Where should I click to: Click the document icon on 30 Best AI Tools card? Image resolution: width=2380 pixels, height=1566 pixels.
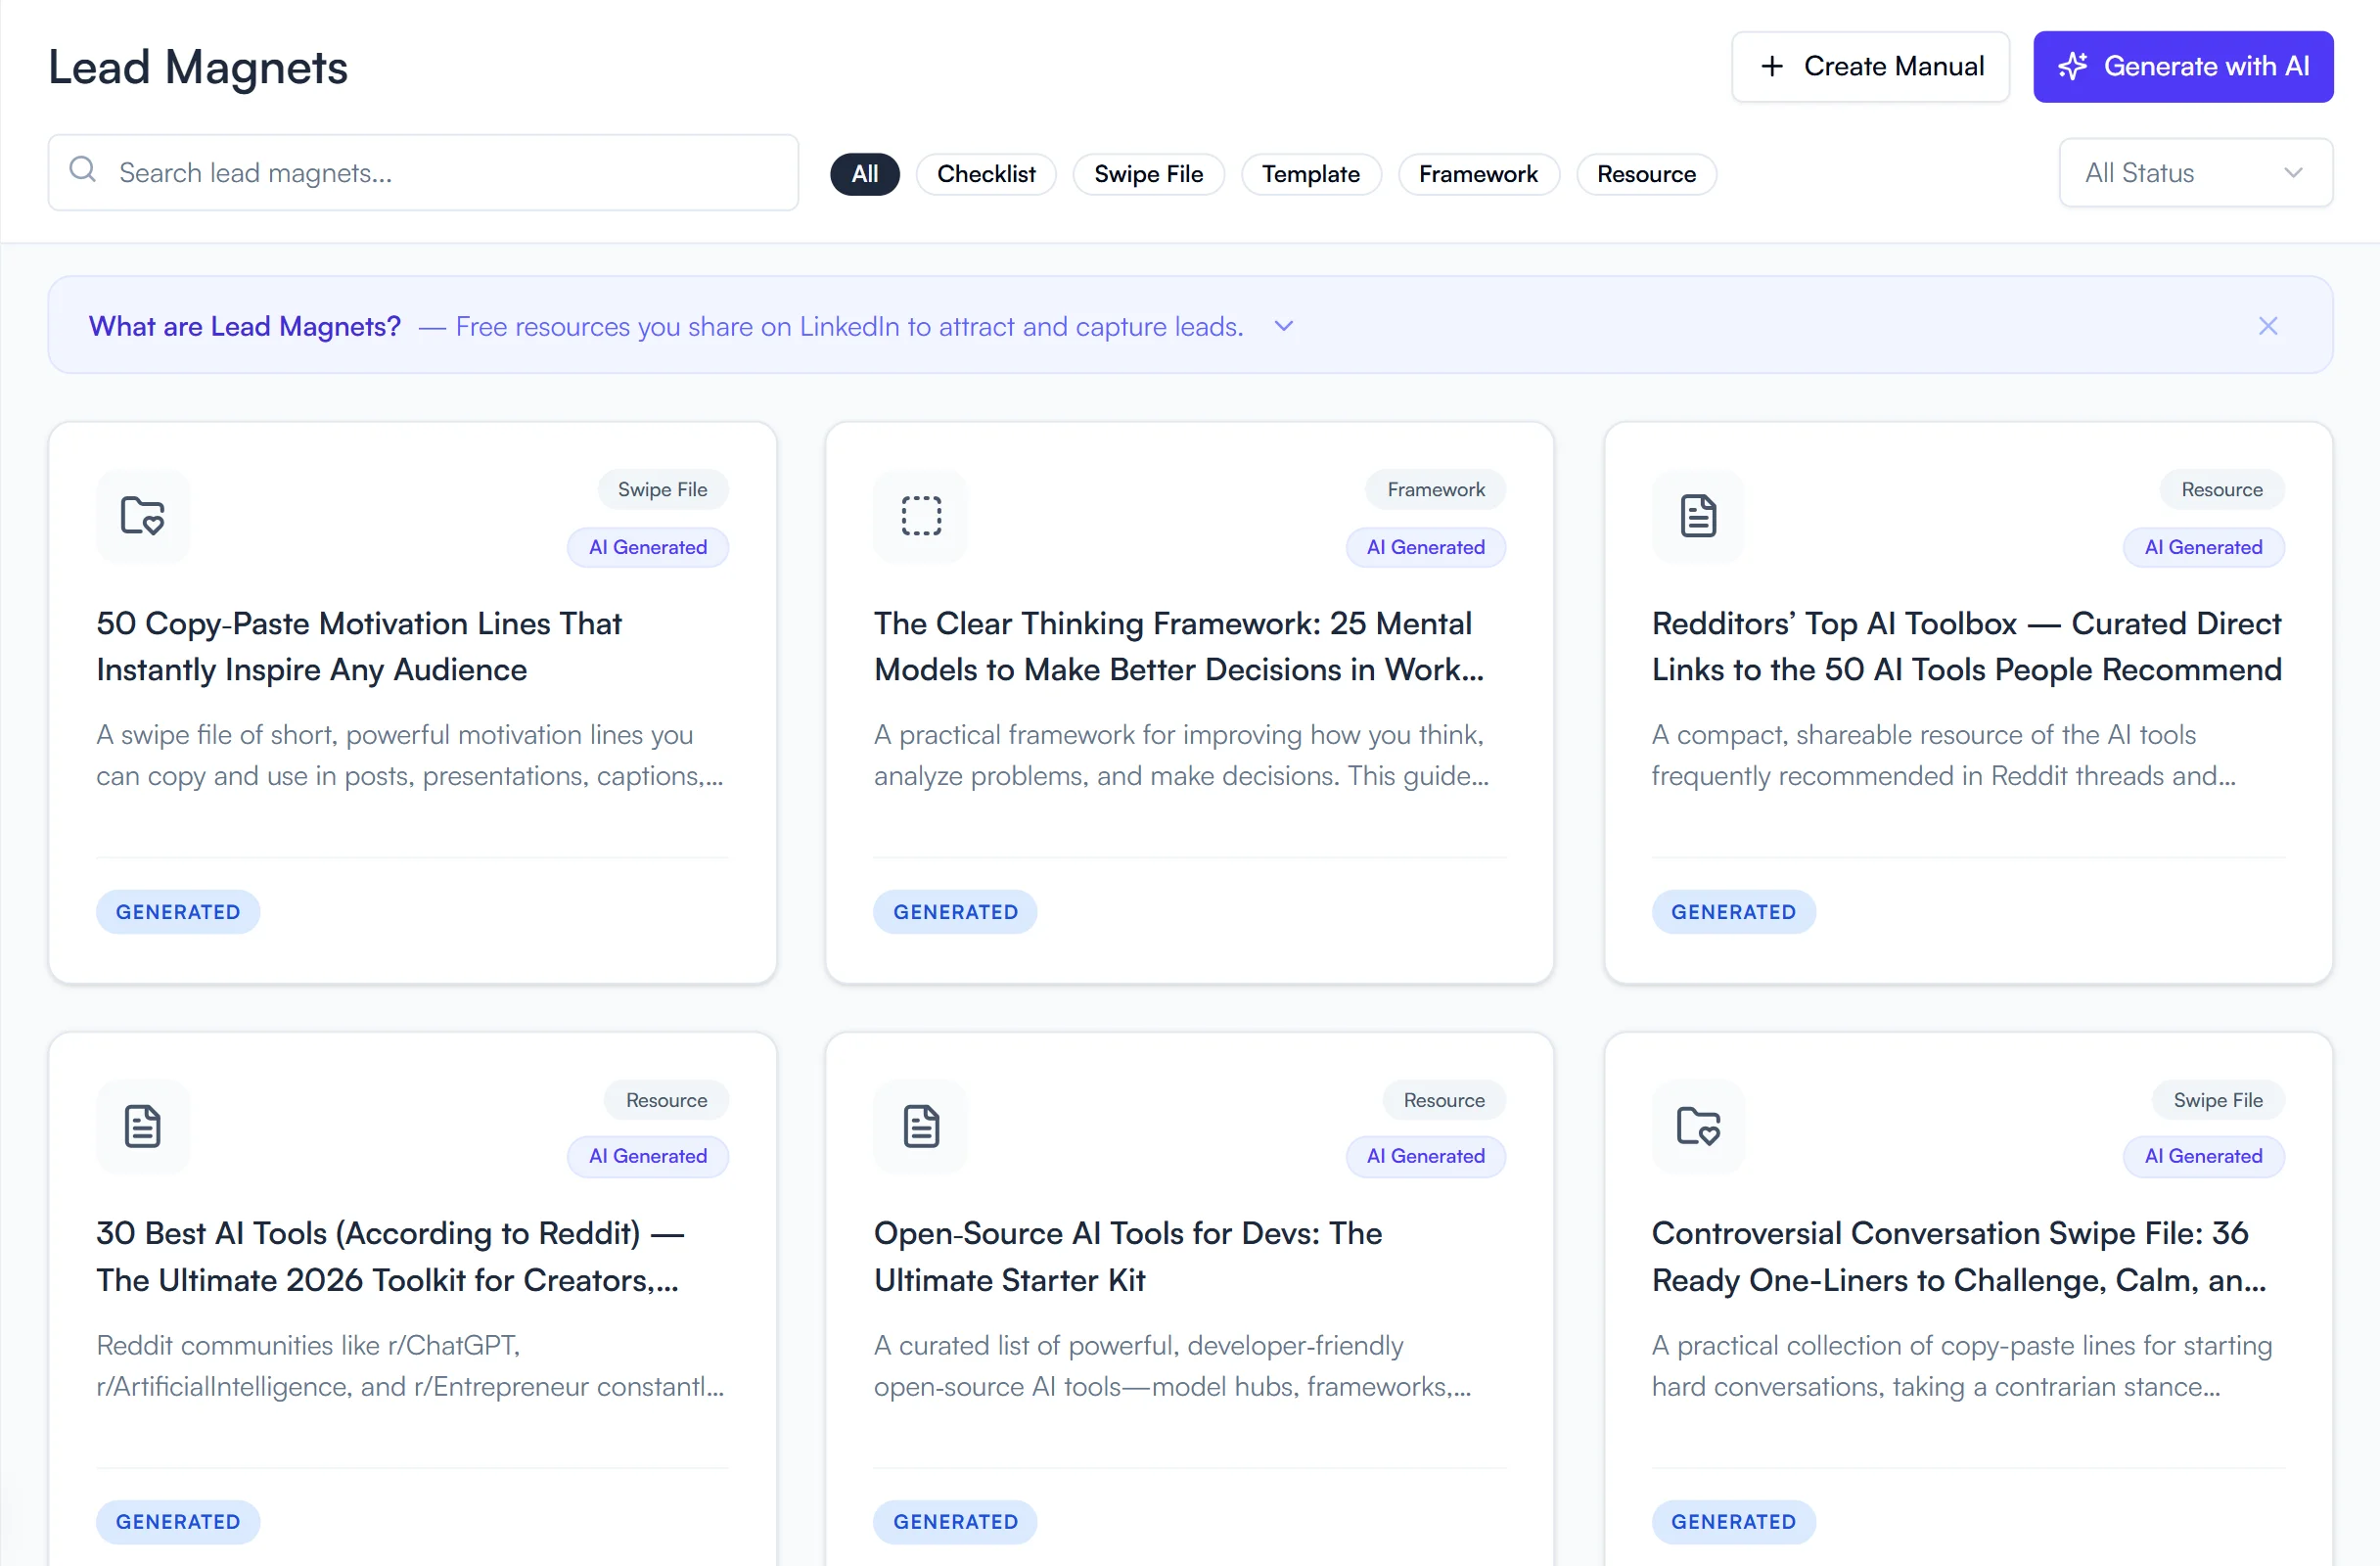point(143,1126)
